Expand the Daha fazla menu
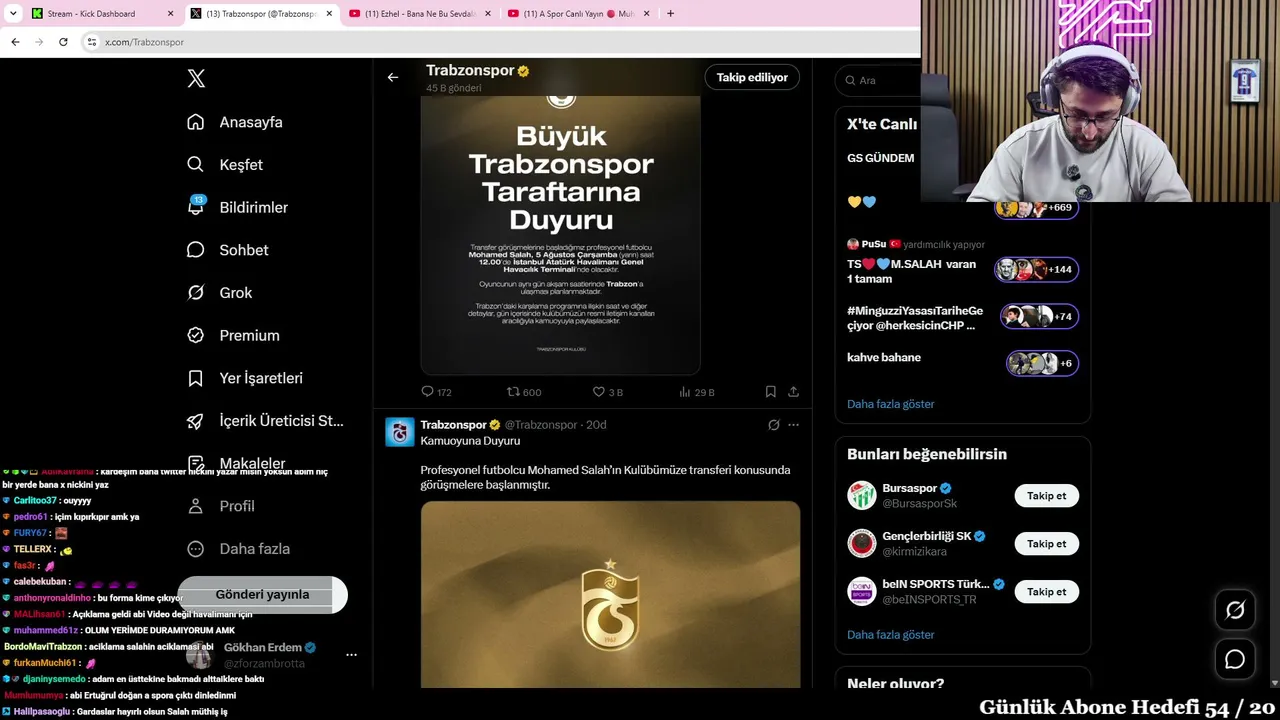This screenshot has width=1280, height=720. (239, 549)
